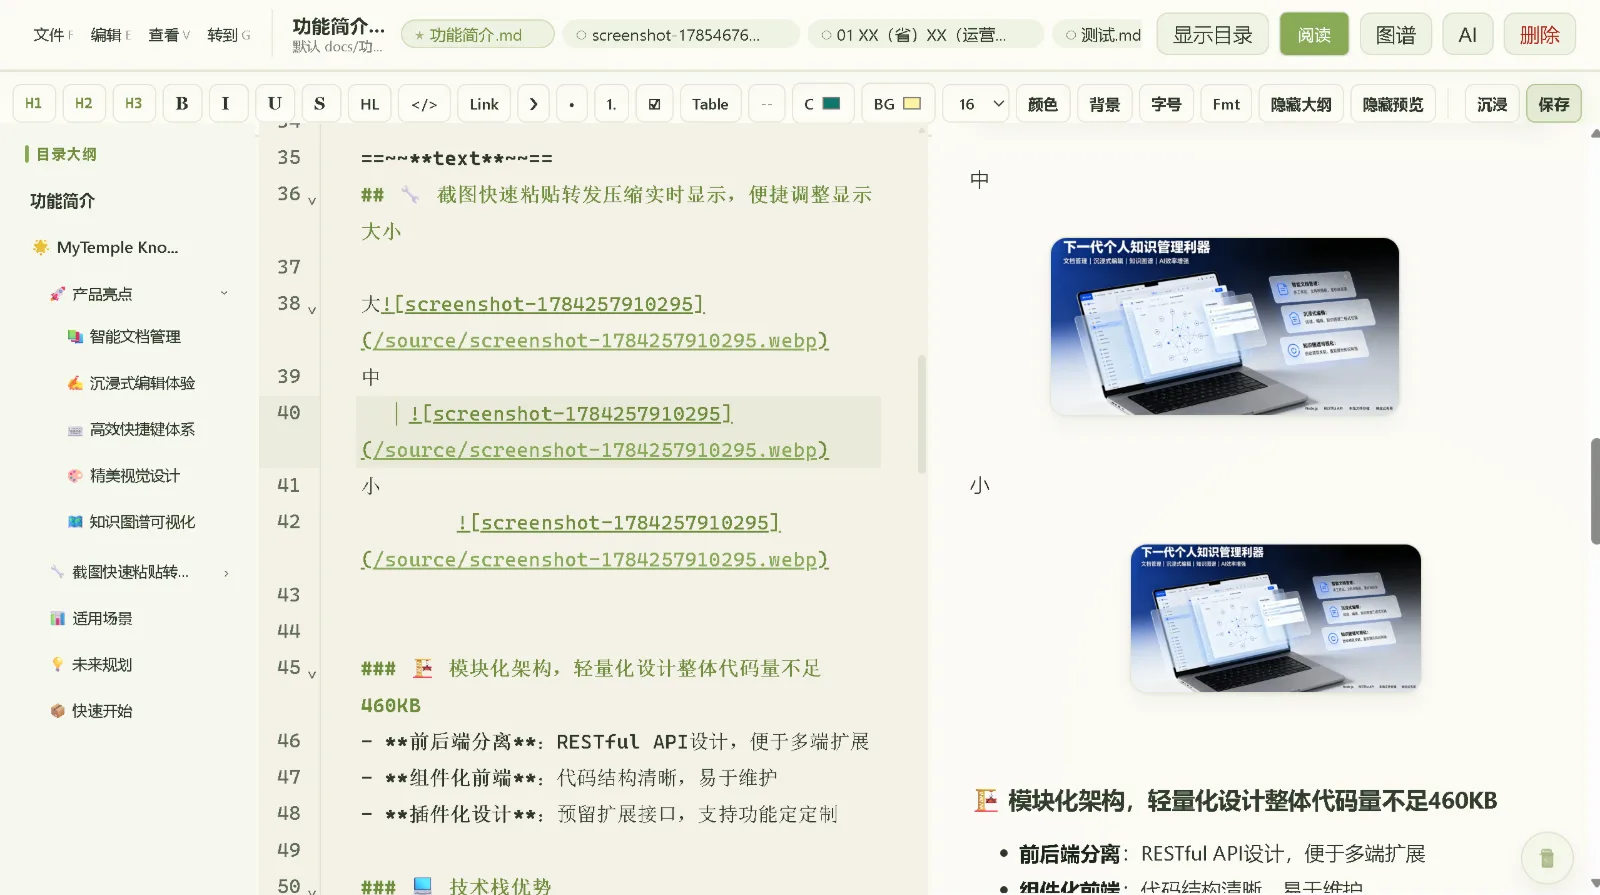
Task: Switch to the 功能简介.md tab
Action: pyautogui.click(x=478, y=35)
